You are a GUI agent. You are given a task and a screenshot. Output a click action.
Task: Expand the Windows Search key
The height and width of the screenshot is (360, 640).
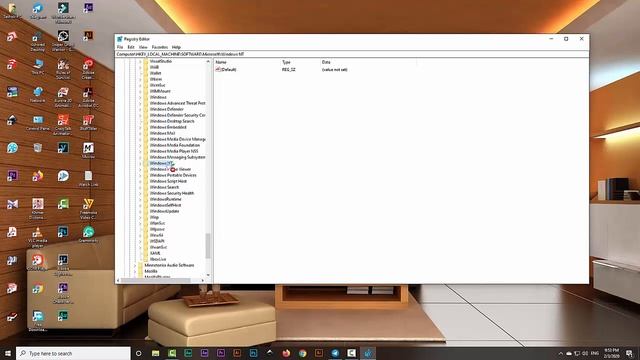pos(140,187)
